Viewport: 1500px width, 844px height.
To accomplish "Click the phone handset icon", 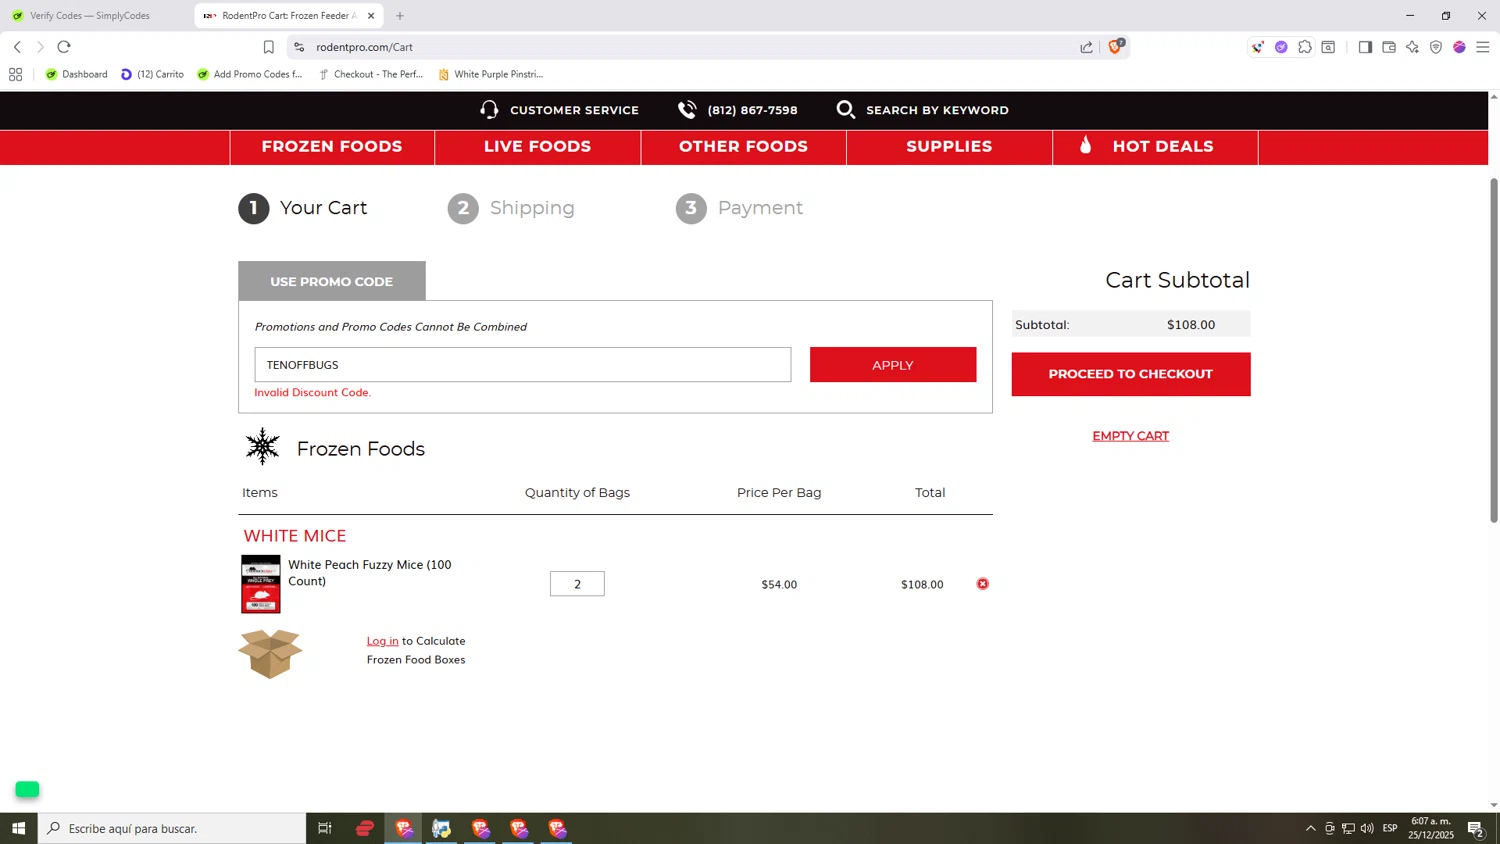I will click(x=687, y=110).
